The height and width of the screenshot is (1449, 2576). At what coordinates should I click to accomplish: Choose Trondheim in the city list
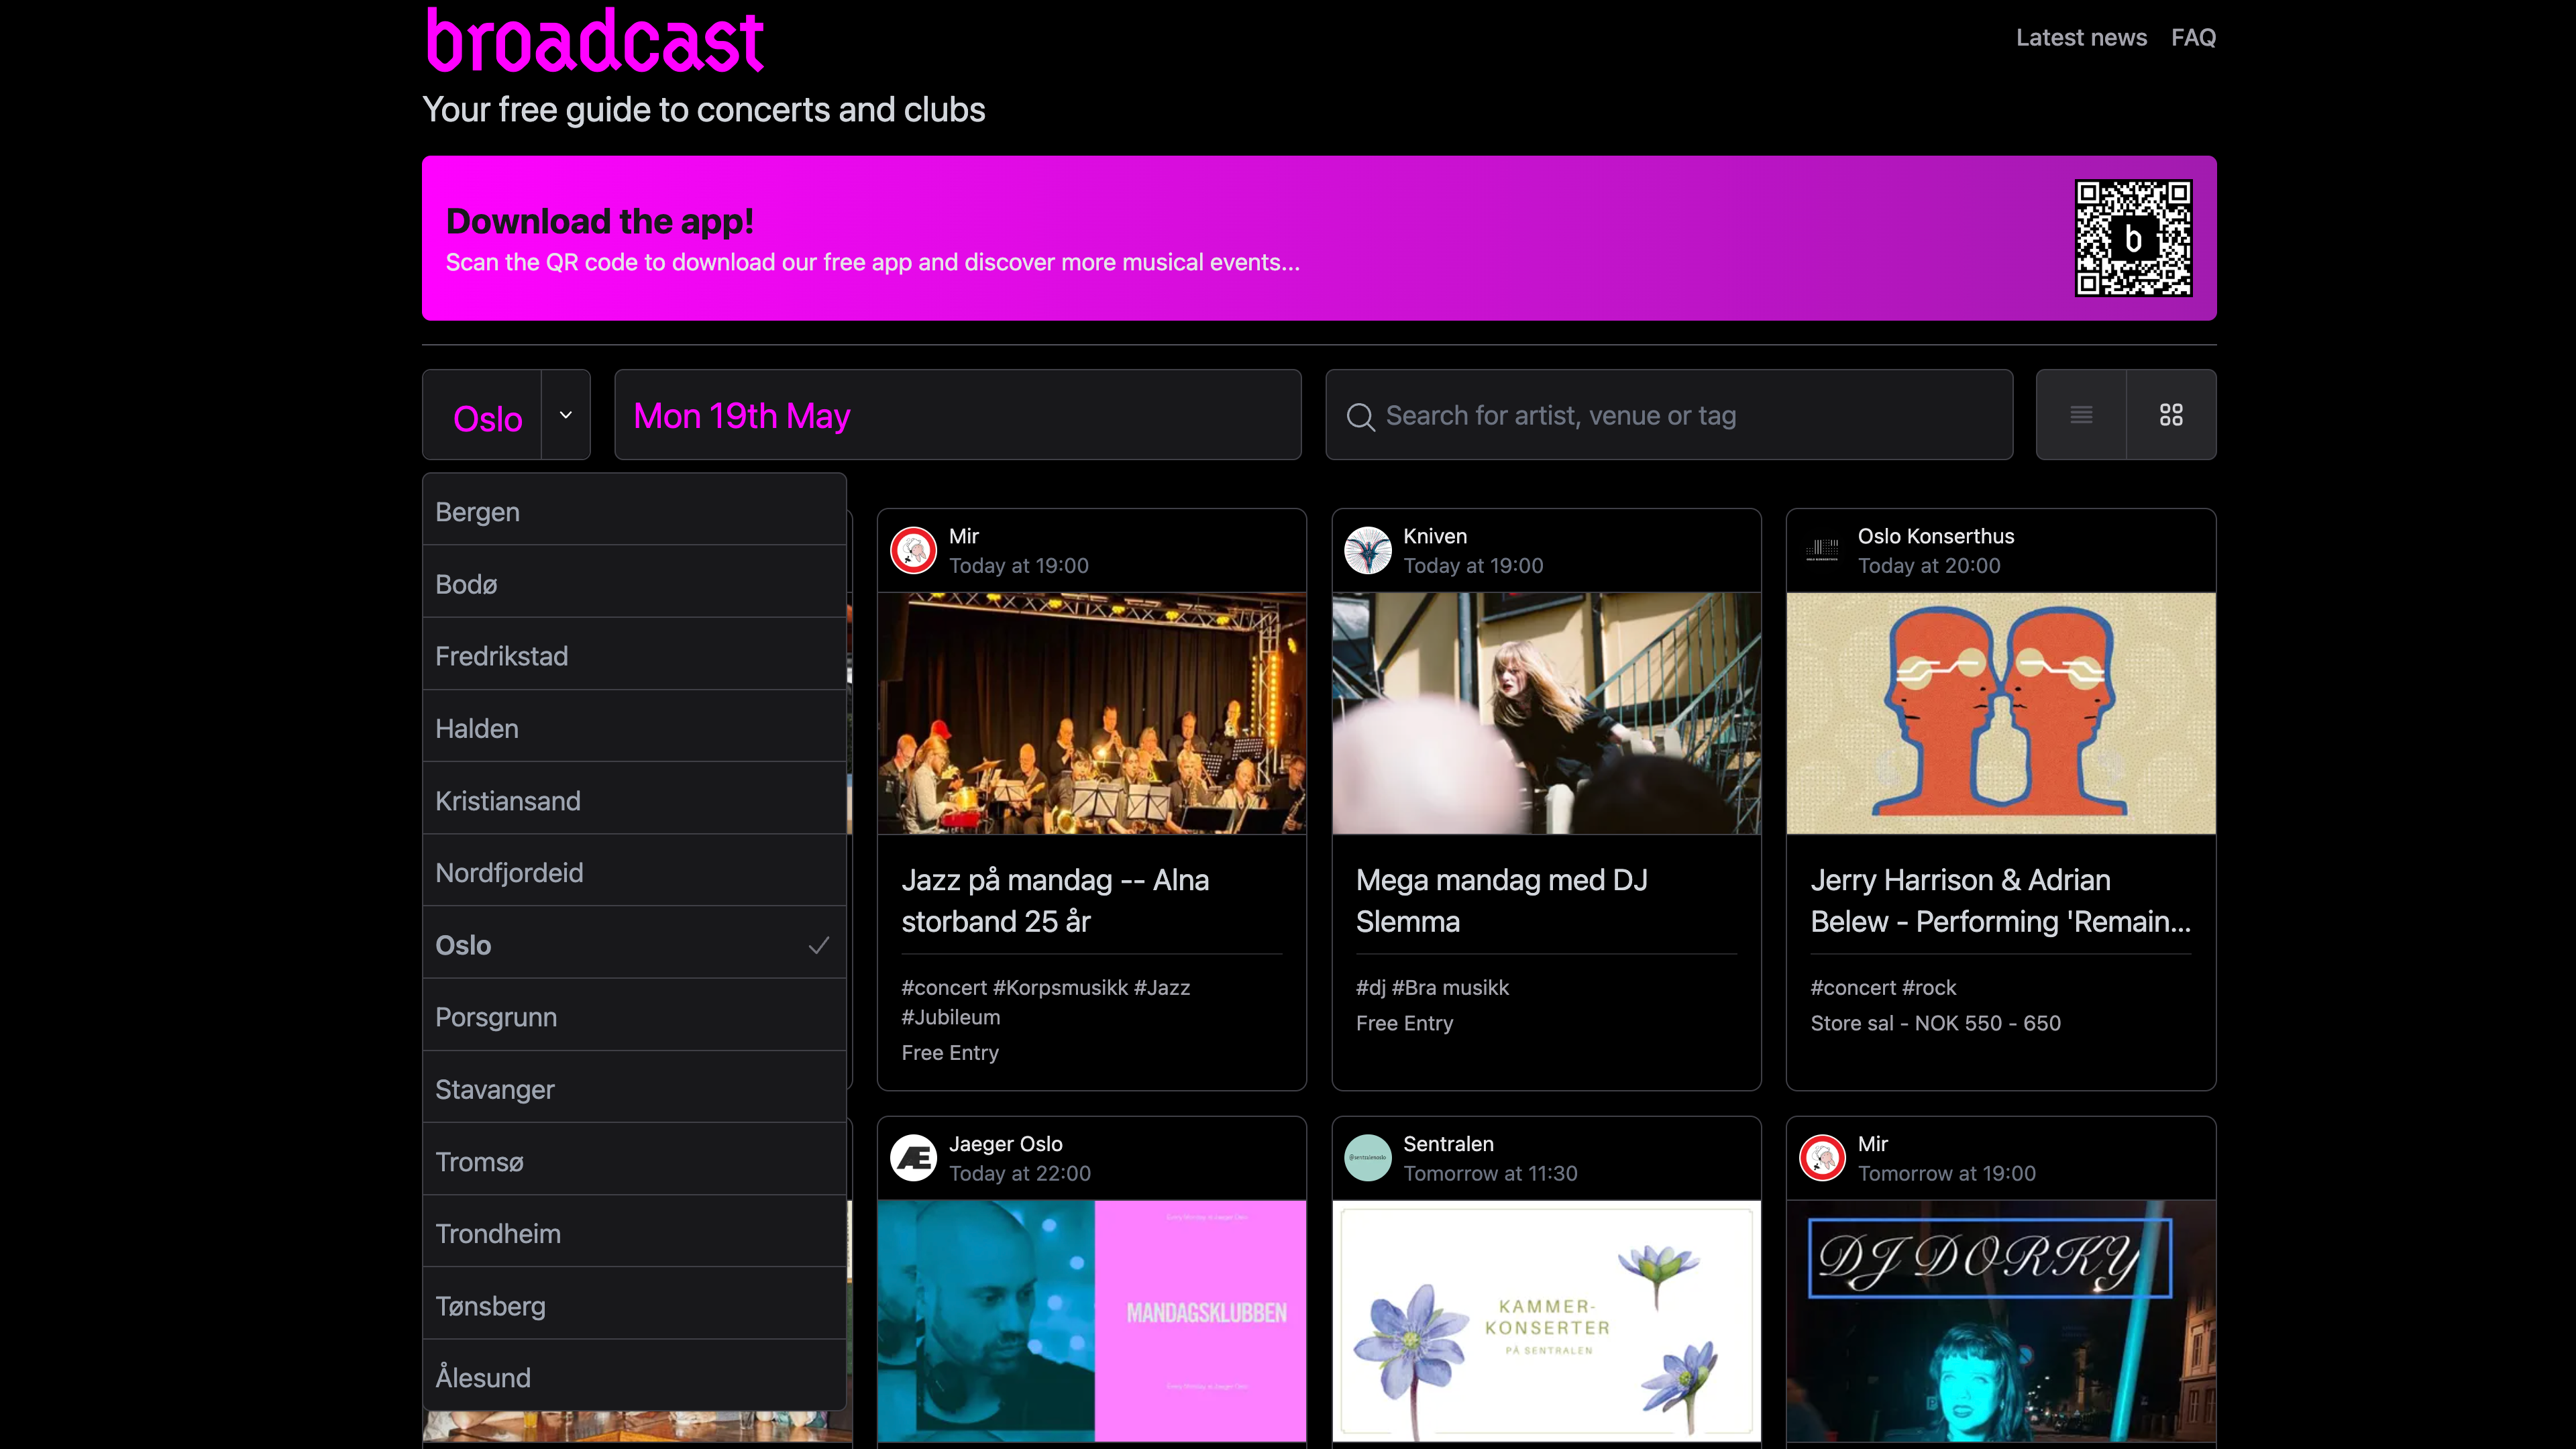[634, 1233]
